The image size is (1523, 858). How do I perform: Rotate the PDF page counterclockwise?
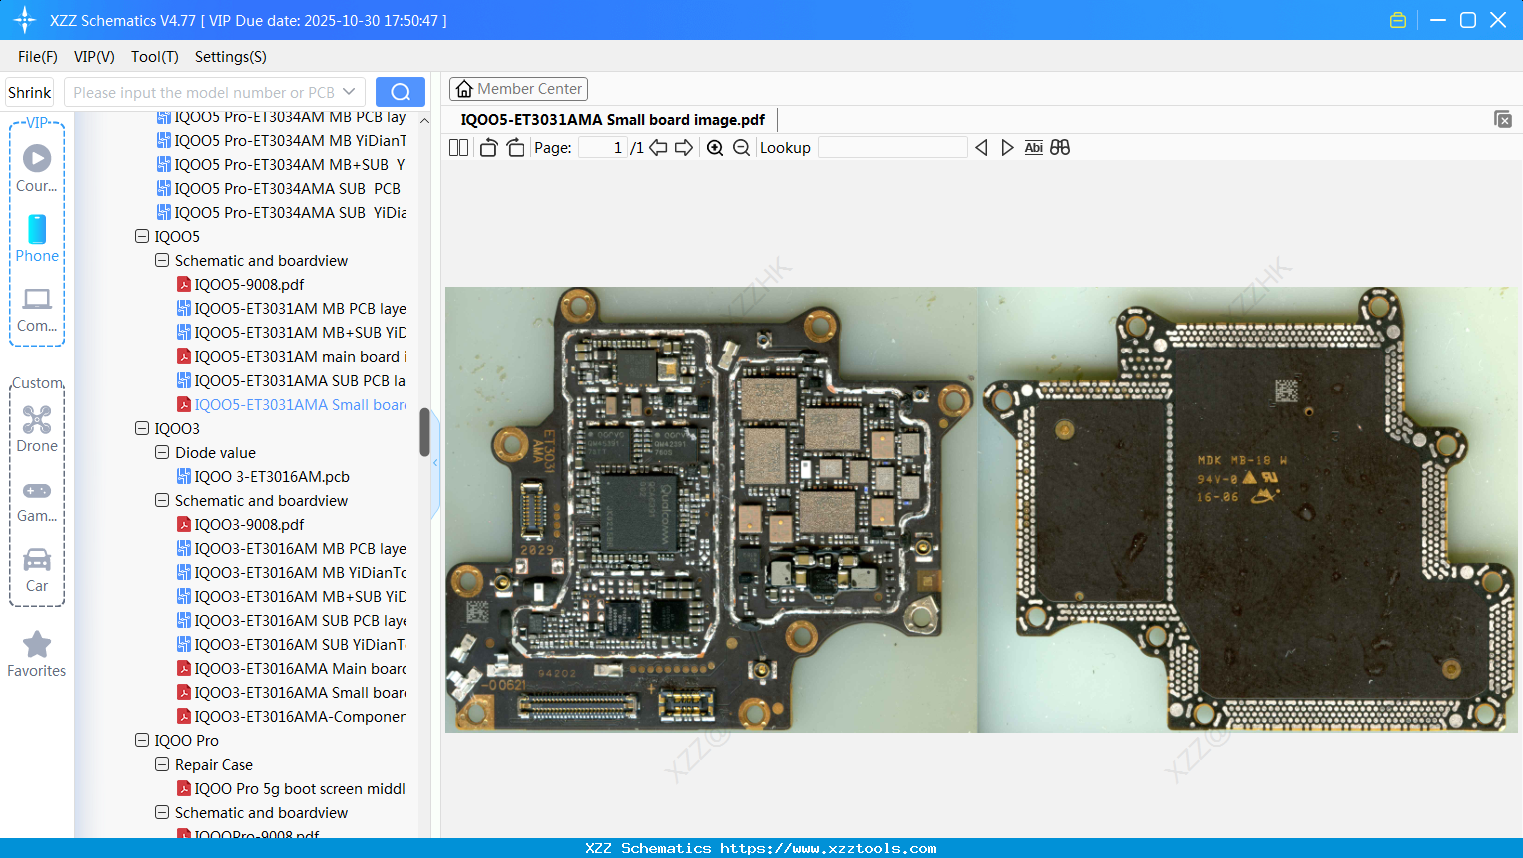click(487, 147)
